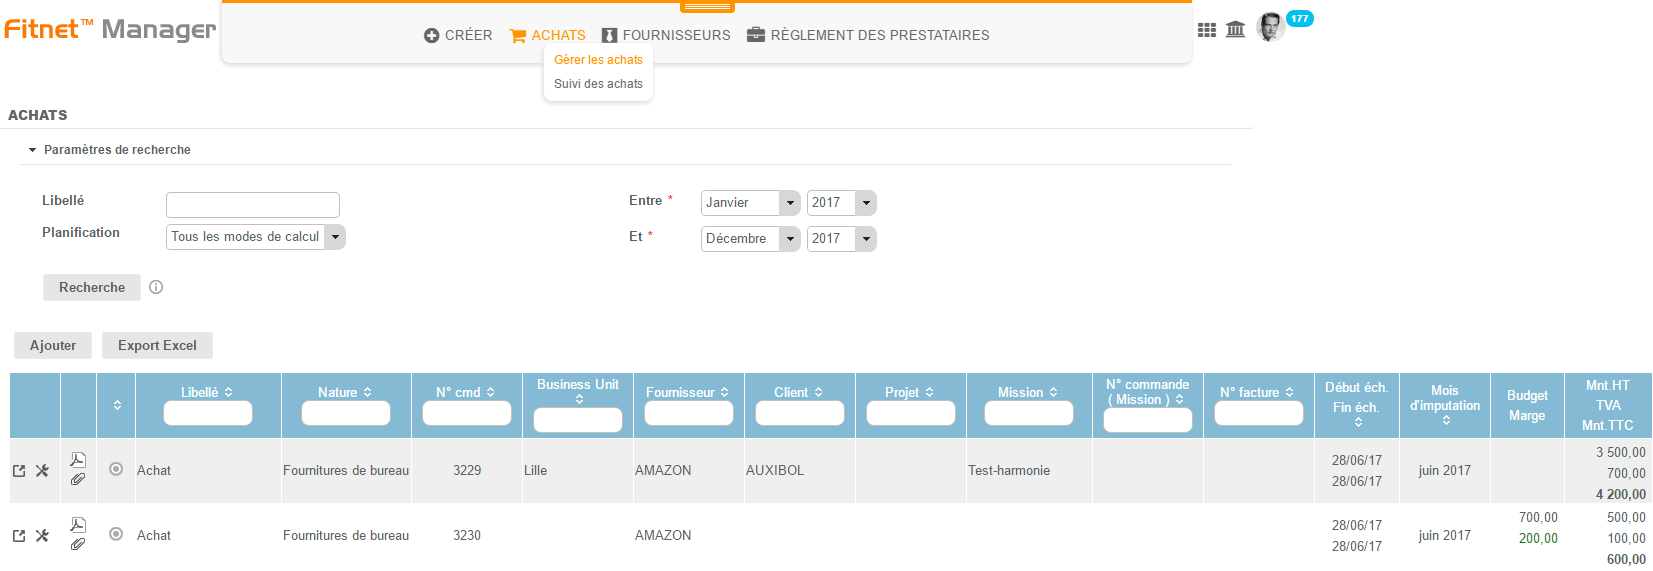Click the Libellé search input field
The image size is (1653, 571).
tap(253, 205)
